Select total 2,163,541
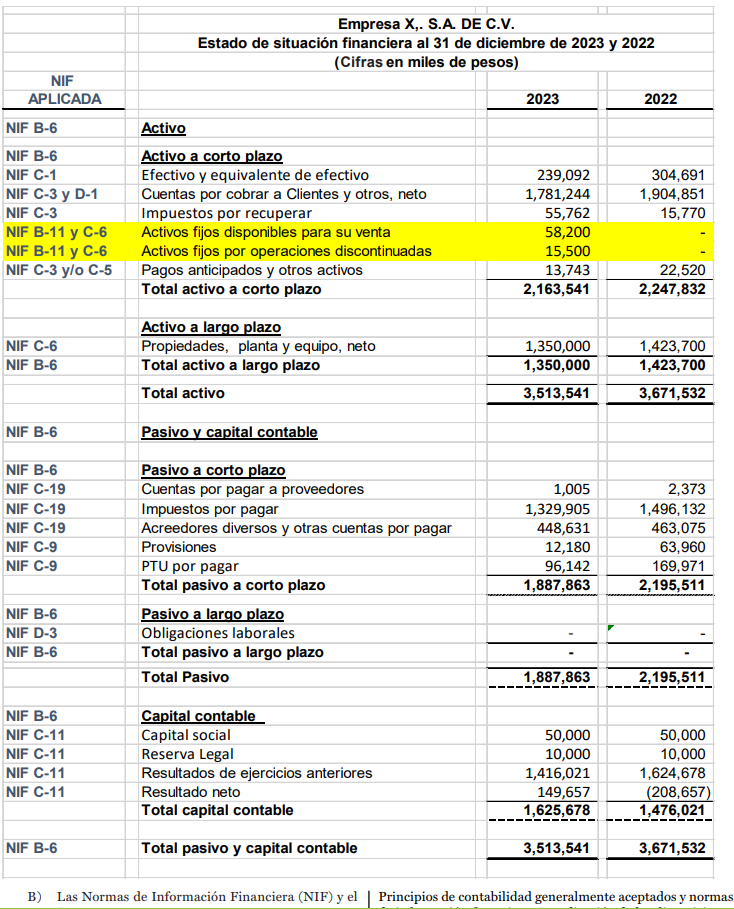 pyautogui.click(x=556, y=289)
